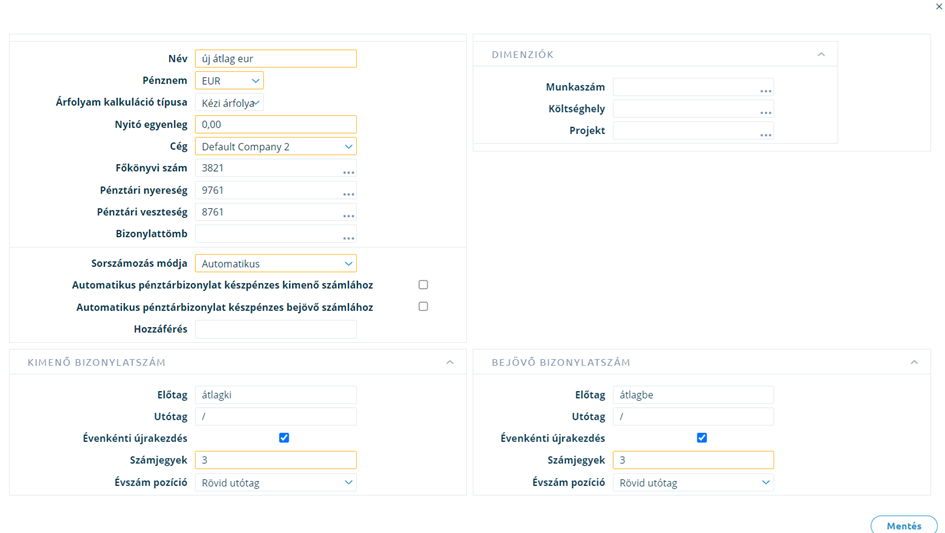Screen dimensions: 945x533
Task: Open the Sorszámozás módja dropdown
Action: 275,263
